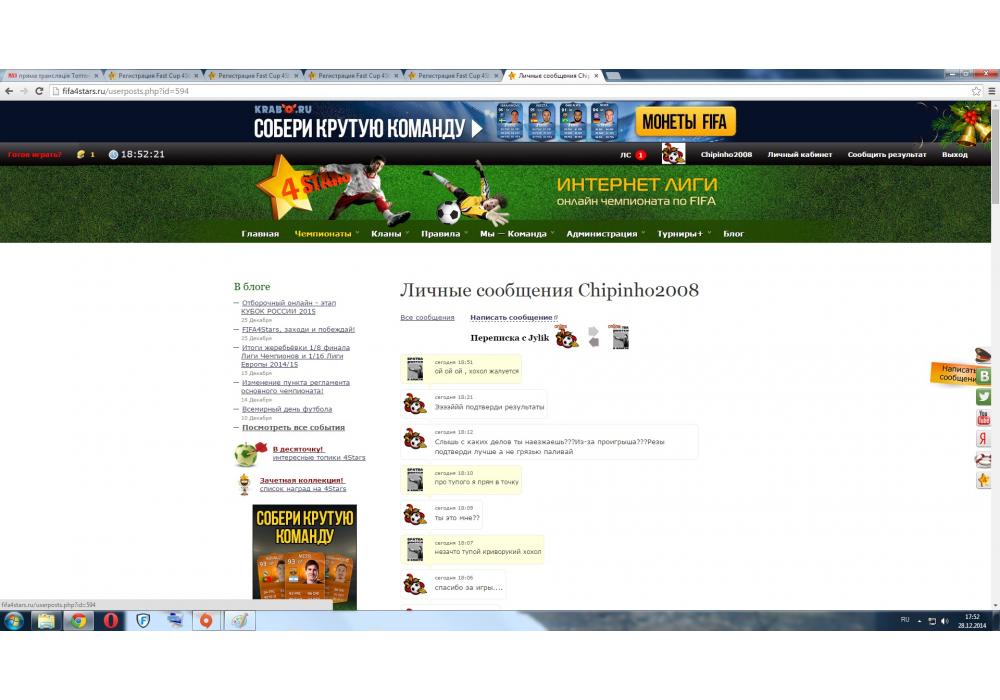1000x700 pixels.
Task: Open Opera from the taskbar
Action: pos(110,620)
